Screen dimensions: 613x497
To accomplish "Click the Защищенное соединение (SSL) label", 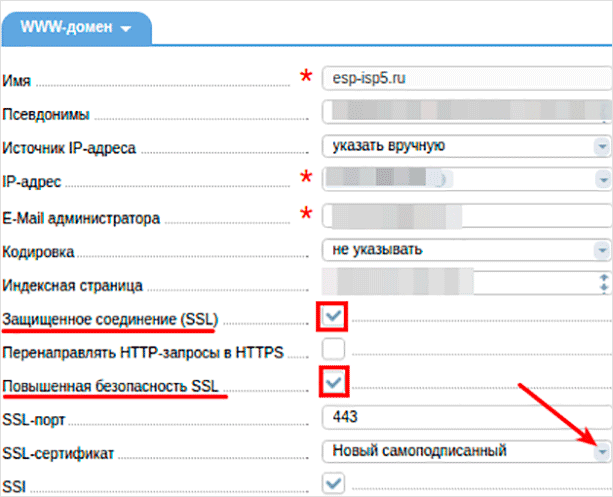I will tap(110, 319).
